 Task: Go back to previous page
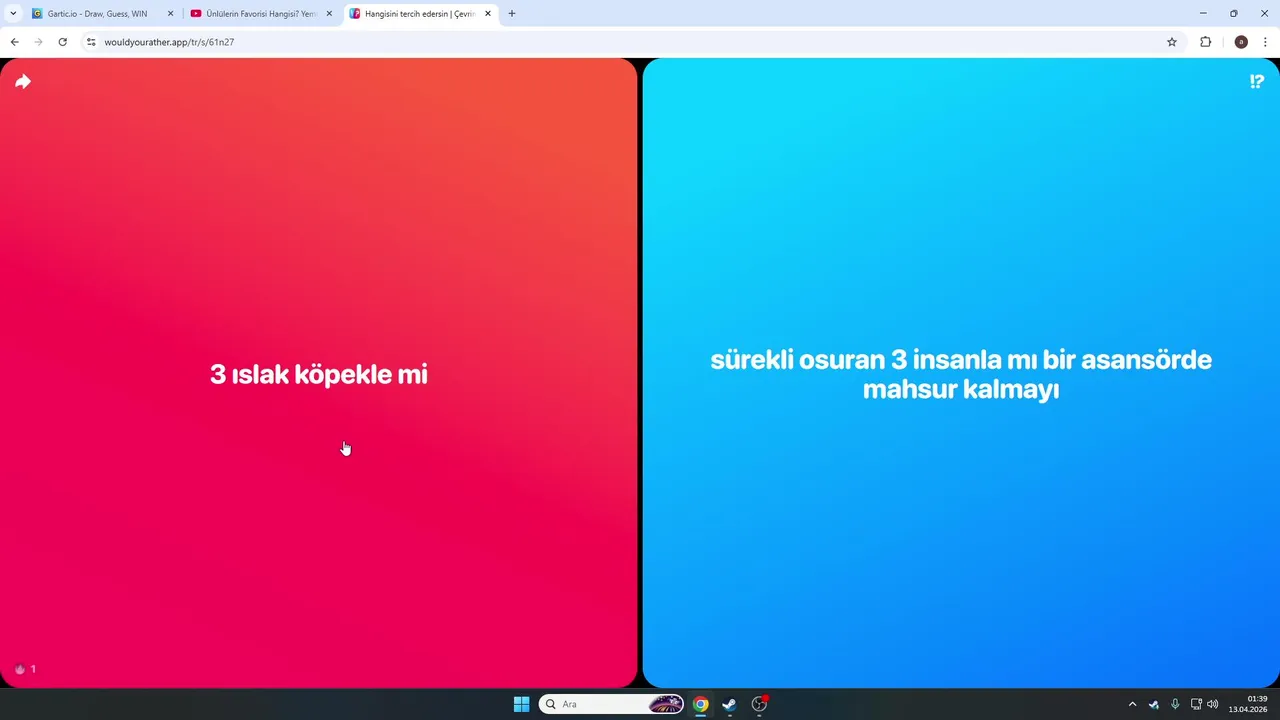point(14,42)
